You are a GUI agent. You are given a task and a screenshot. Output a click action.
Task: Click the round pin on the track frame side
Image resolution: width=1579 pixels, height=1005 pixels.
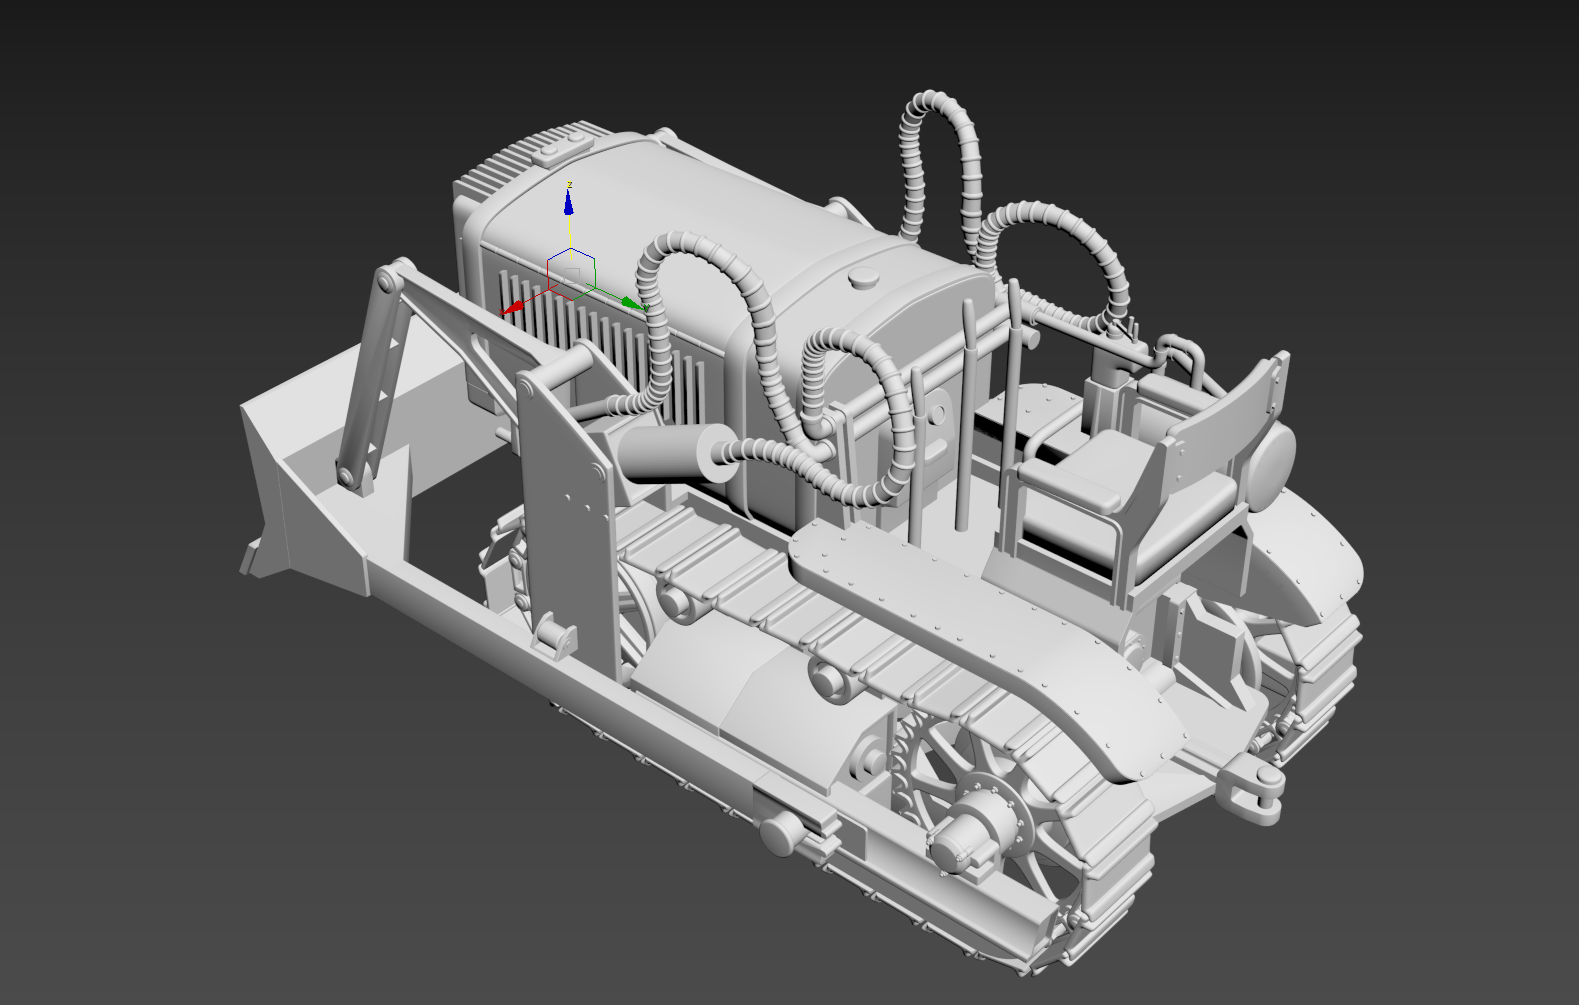coord(779,833)
